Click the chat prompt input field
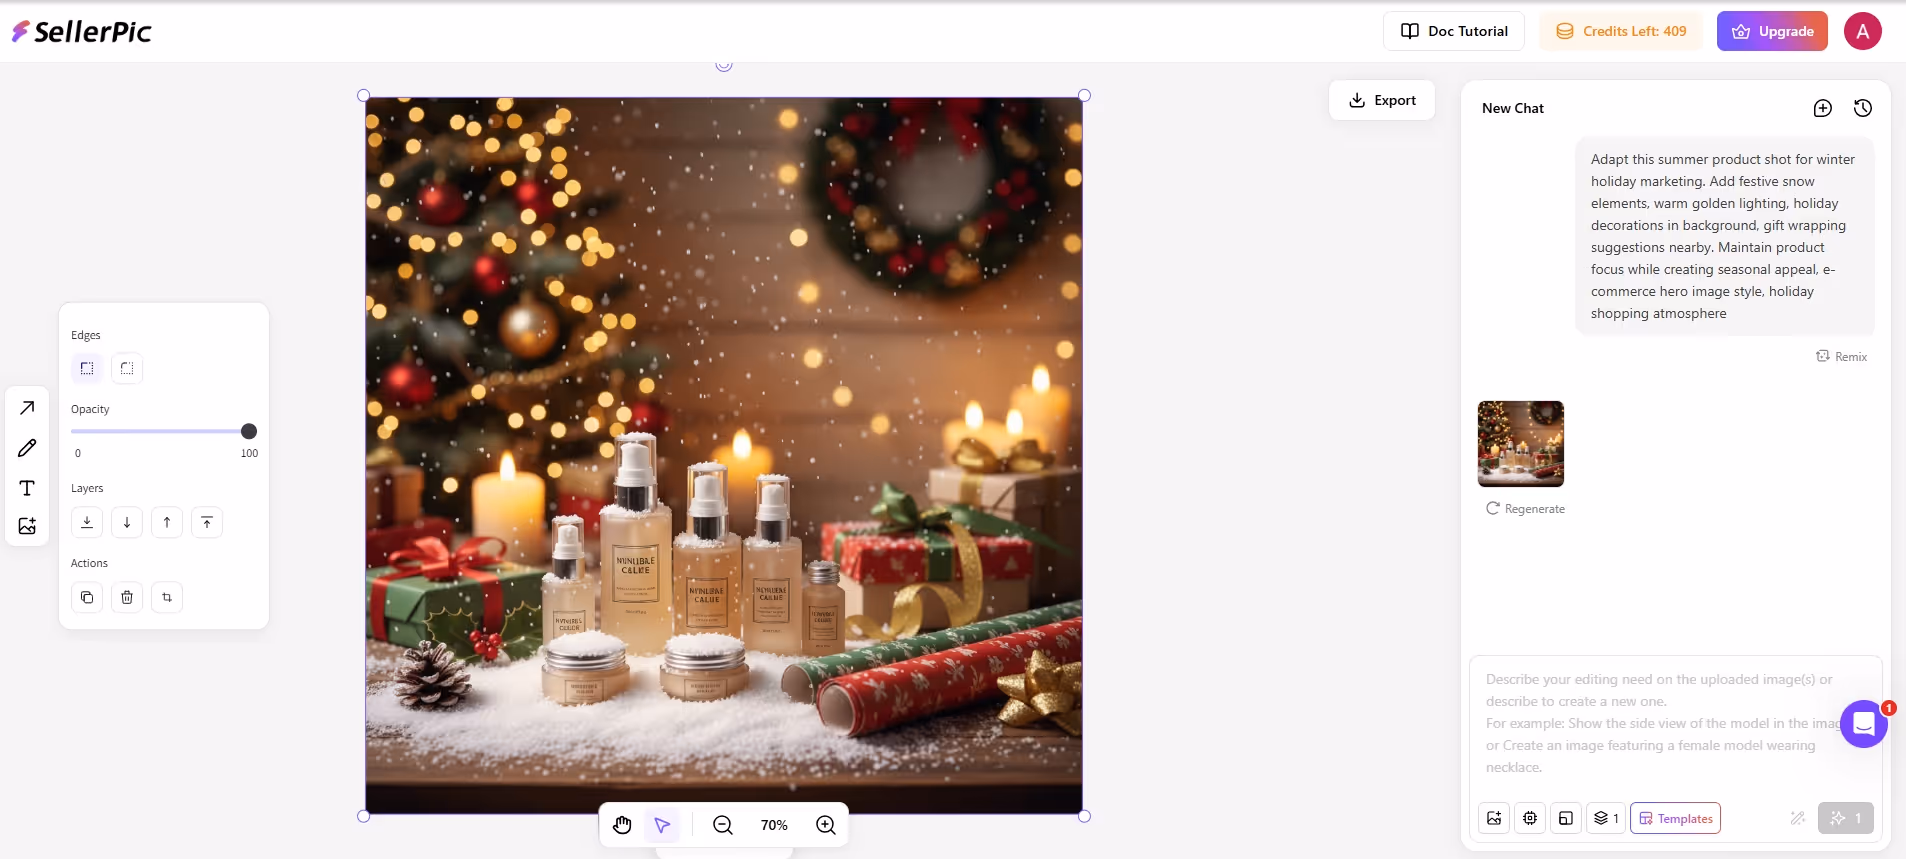Screen dimensions: 1906x859 1660,722
